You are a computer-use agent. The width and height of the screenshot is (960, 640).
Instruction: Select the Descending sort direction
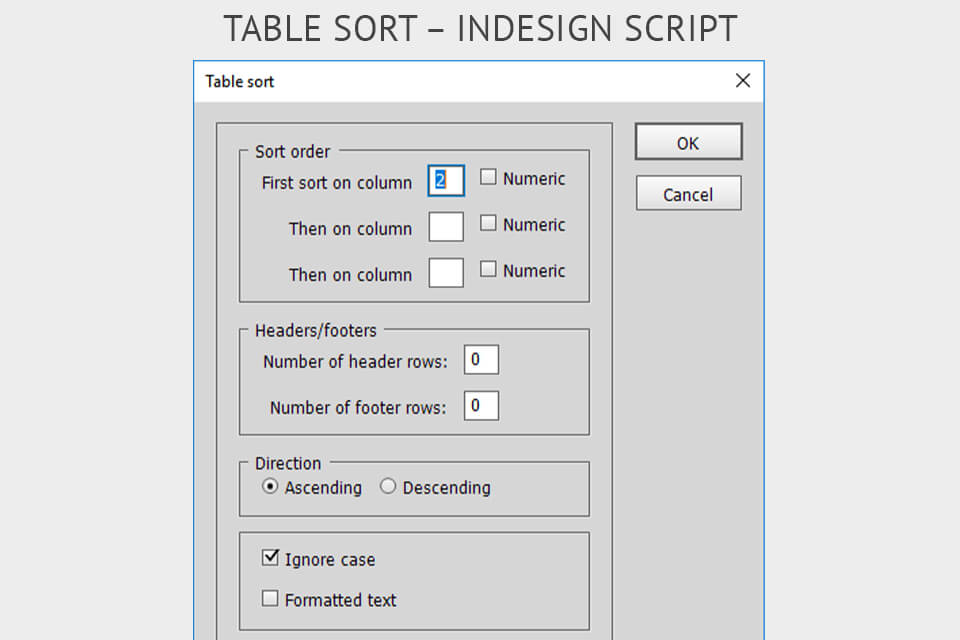pos(388,487)
